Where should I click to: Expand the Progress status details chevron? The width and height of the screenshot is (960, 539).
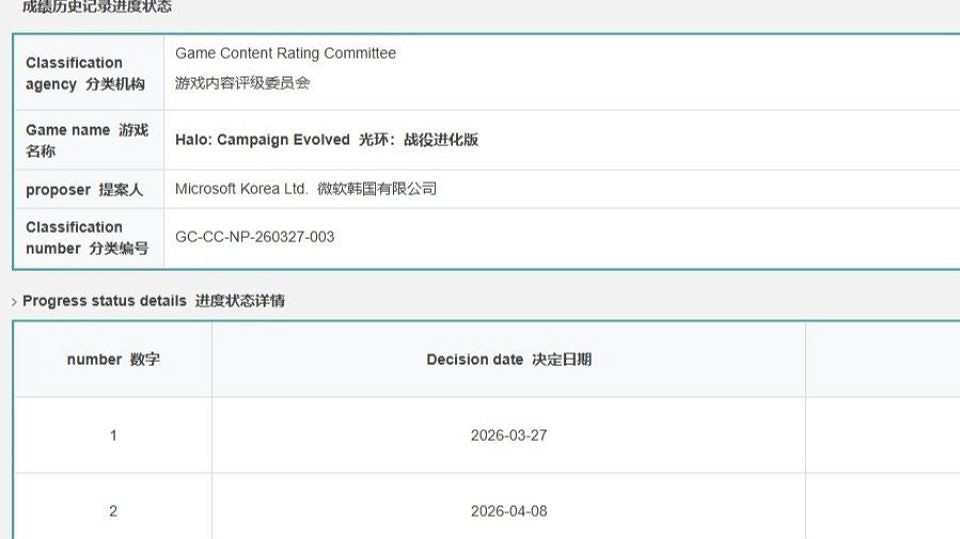pos(14,301)
